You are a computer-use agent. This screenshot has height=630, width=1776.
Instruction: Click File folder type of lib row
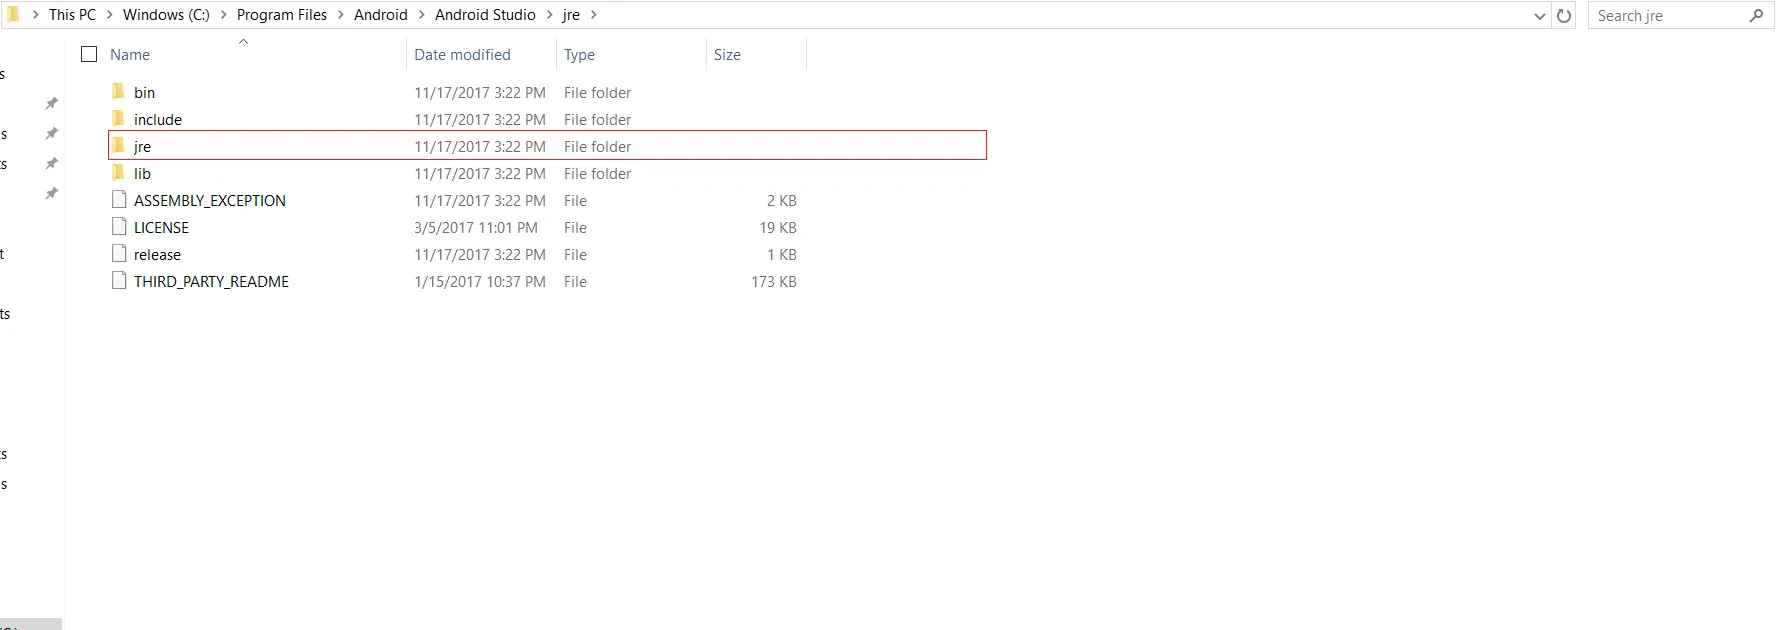tap(597, 174)
